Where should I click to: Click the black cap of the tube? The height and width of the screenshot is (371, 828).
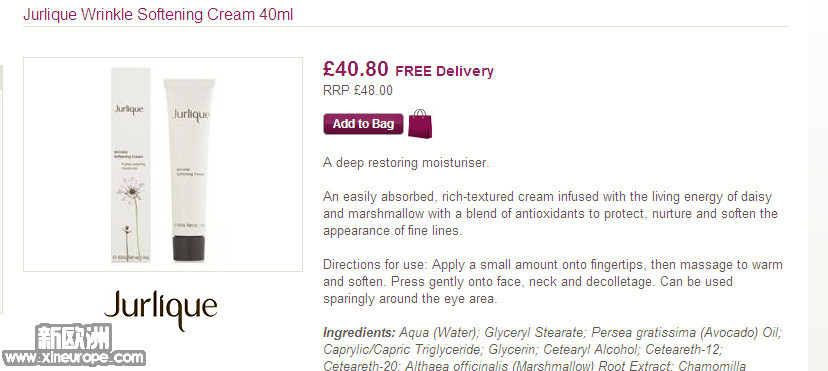click(189, 249)
